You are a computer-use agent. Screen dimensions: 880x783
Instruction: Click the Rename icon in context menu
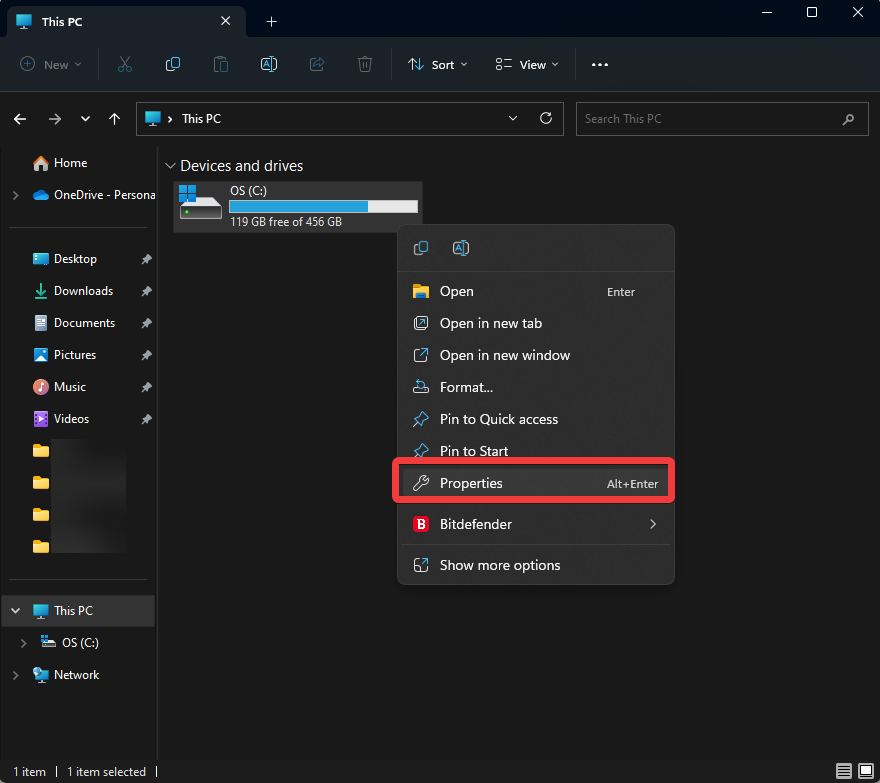tap(461, 248)
